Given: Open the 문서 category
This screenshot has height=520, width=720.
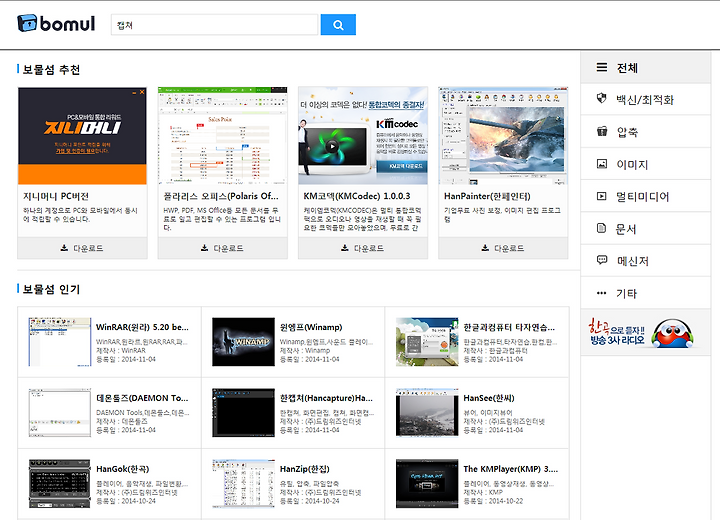Looking at the screenshot, I should pos(646,228).
